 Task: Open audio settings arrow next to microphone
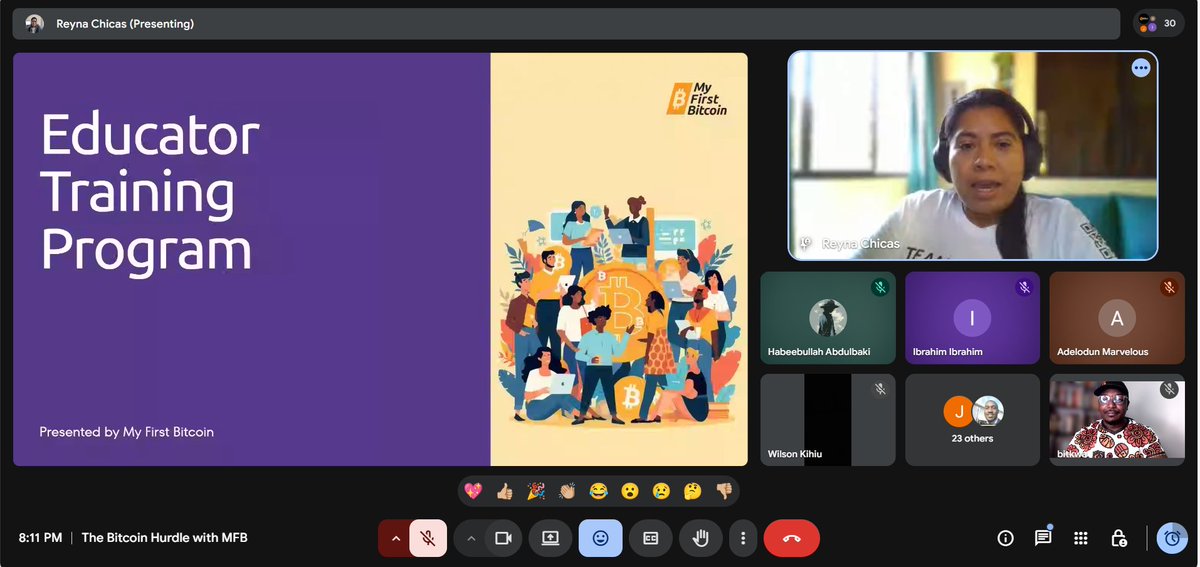[395, 538]
